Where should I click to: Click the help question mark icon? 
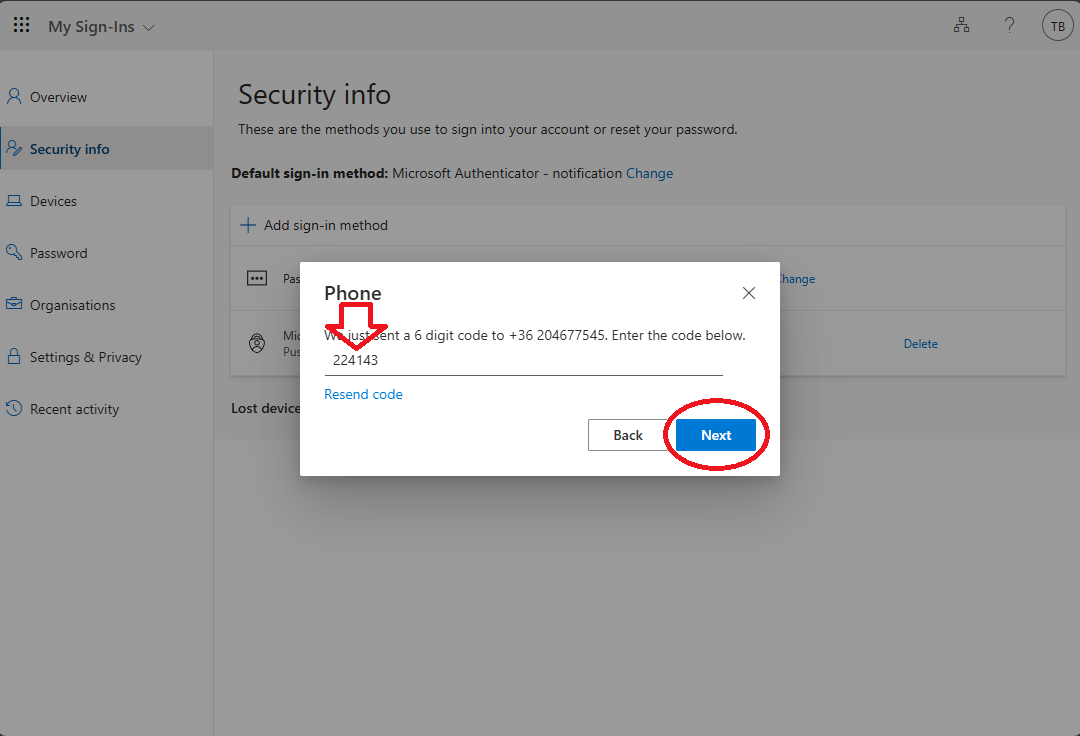click(1009, 26)
